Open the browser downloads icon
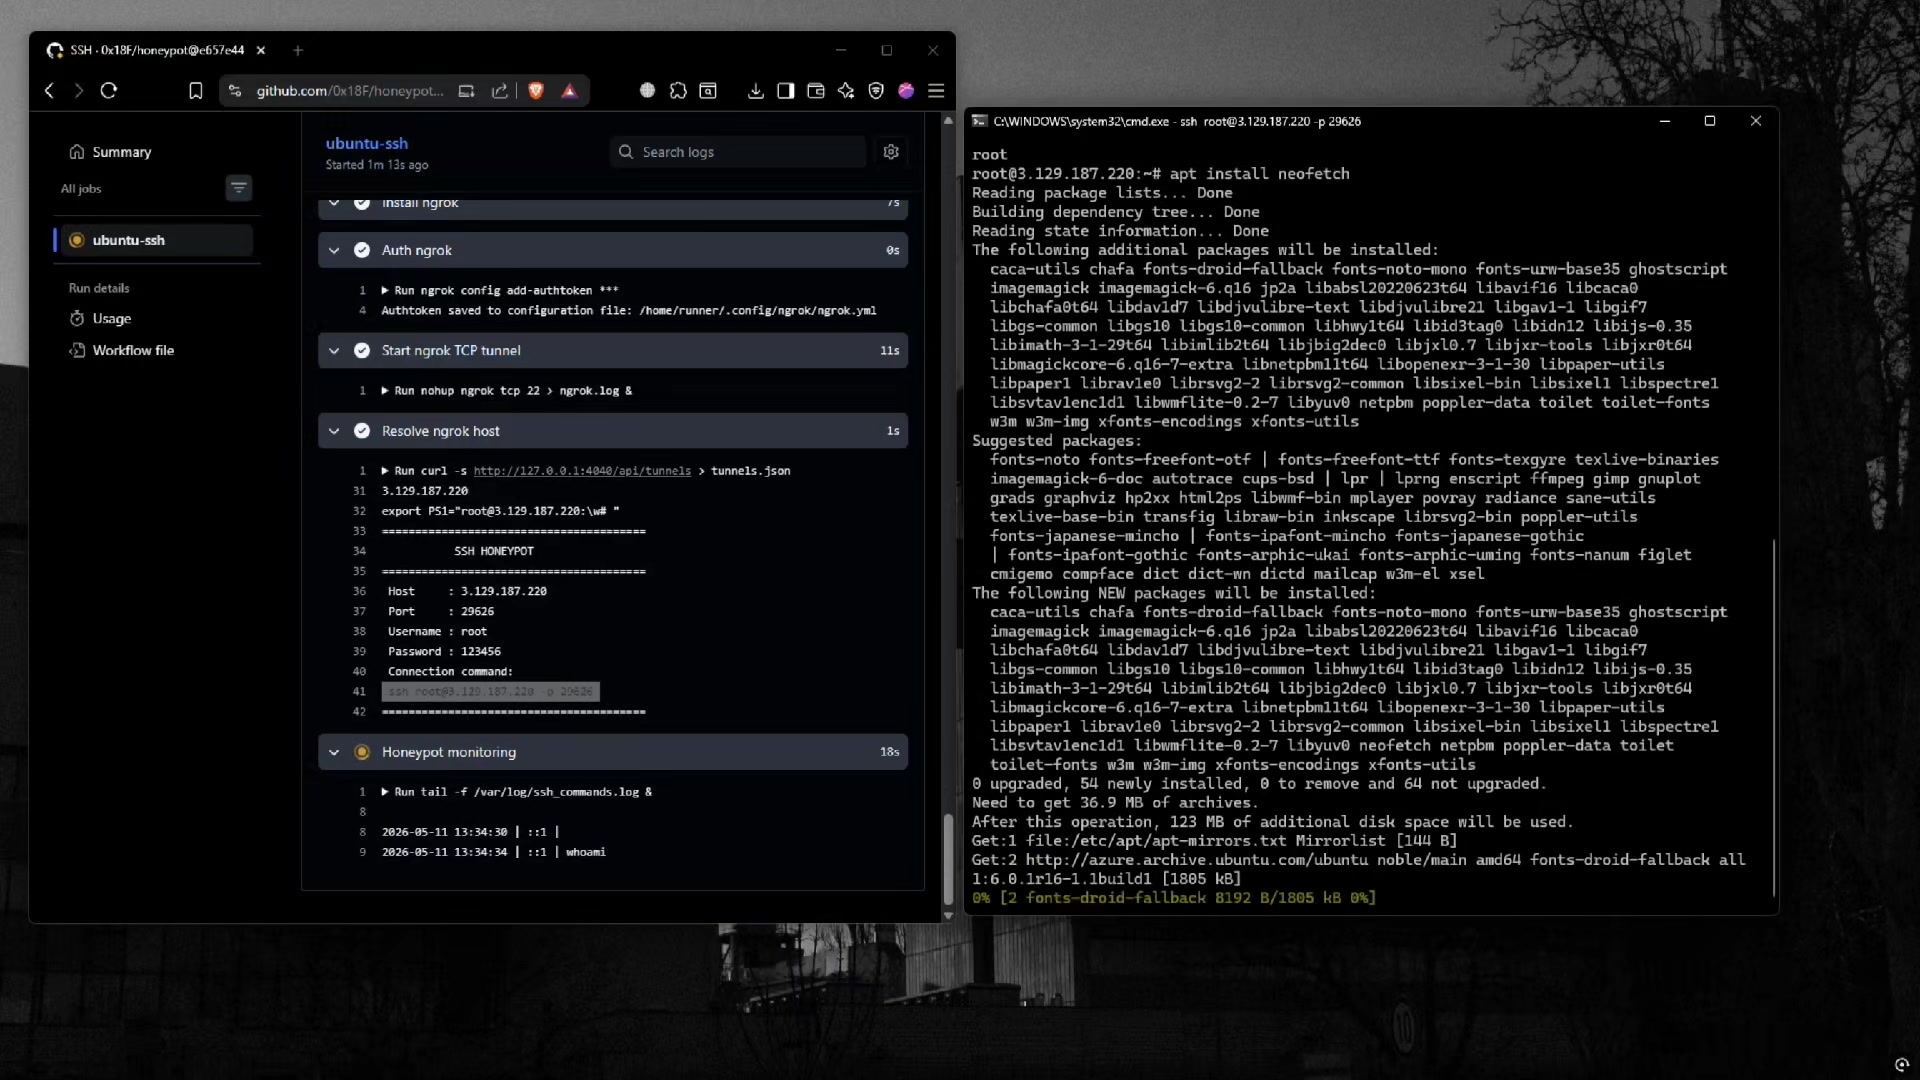The image size is (1920, 1080). (756, 91)
